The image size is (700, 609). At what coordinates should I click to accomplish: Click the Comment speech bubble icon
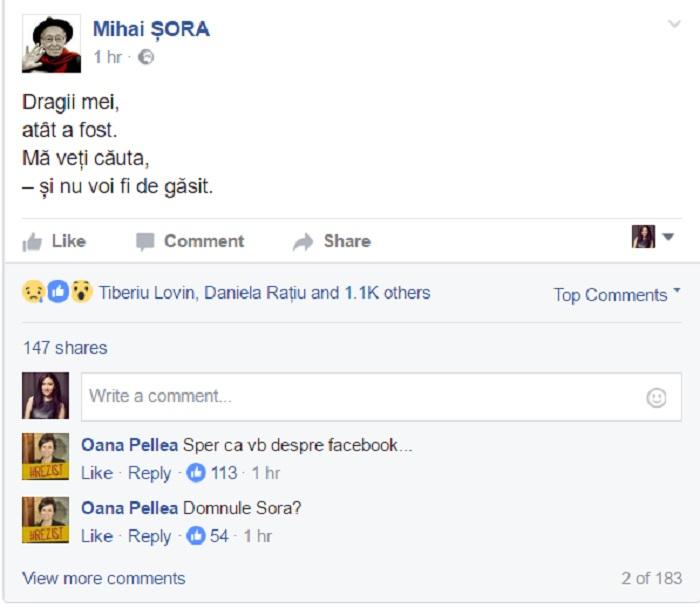coord(146,241)
